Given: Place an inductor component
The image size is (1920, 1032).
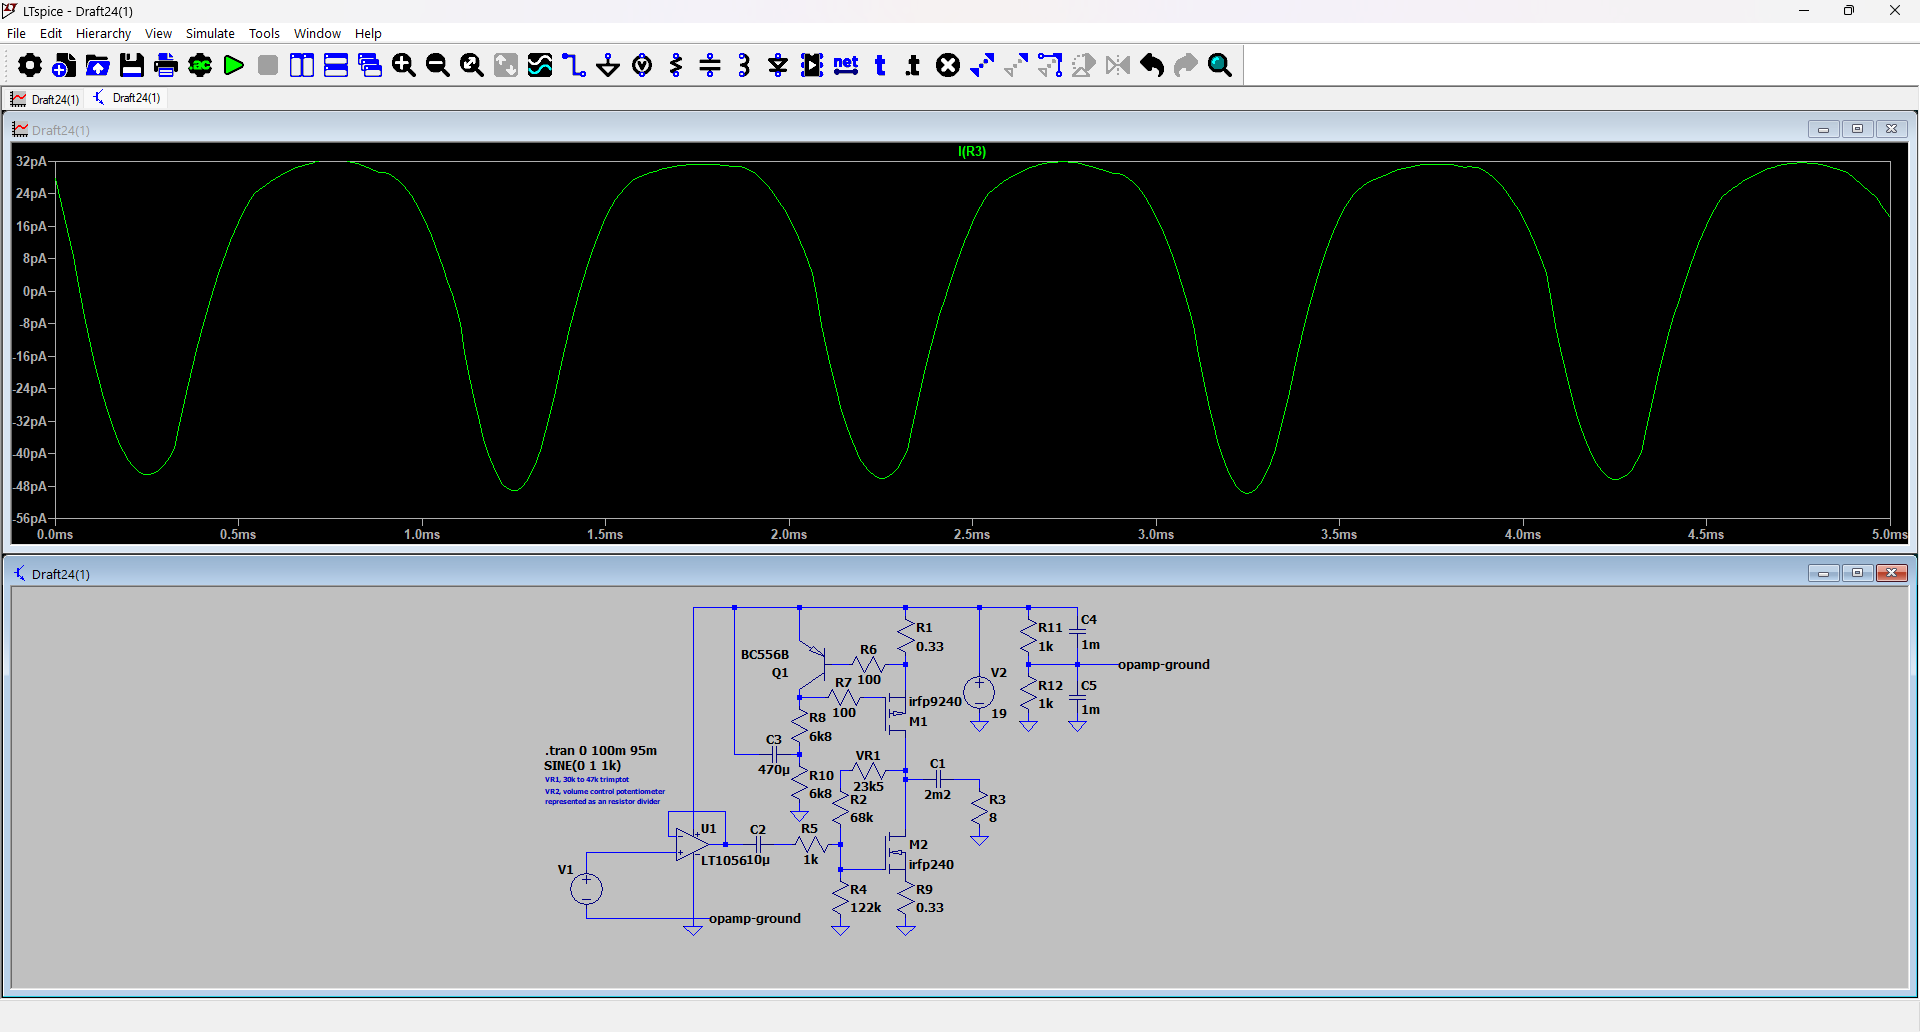Looking at the screenshot, I should coord(744,66).
